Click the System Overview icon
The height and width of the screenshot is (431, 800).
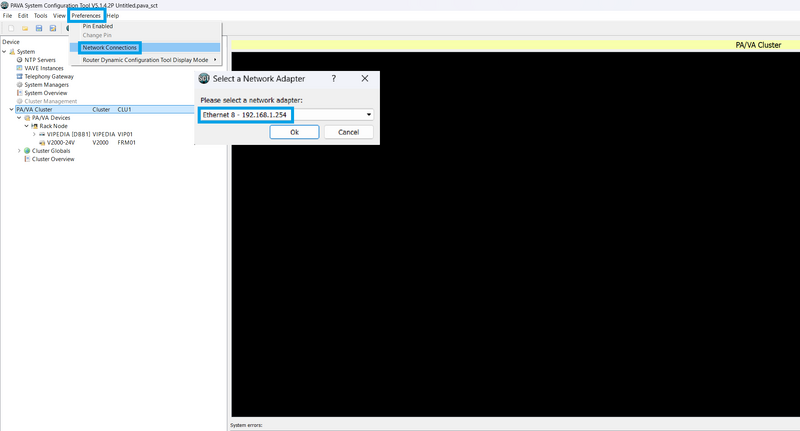pyautogui.click(x=20, y=93)
